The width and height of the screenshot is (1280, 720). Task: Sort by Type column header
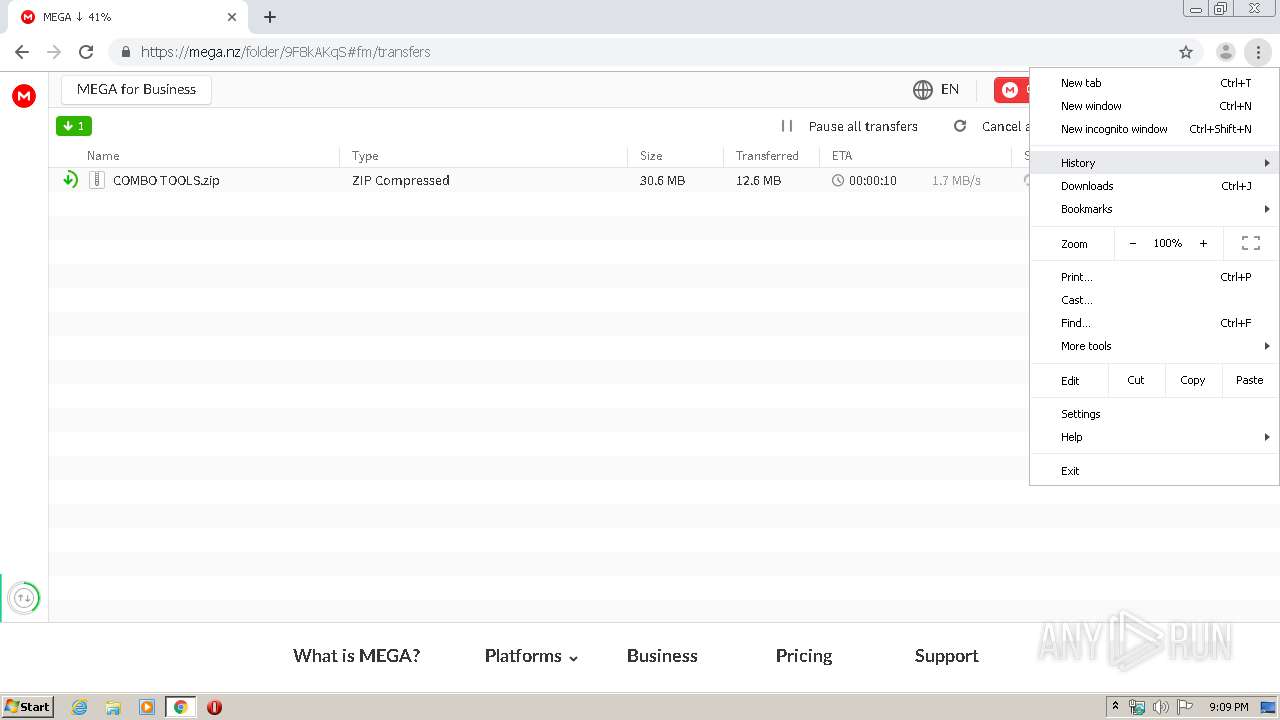click(365, 156)
